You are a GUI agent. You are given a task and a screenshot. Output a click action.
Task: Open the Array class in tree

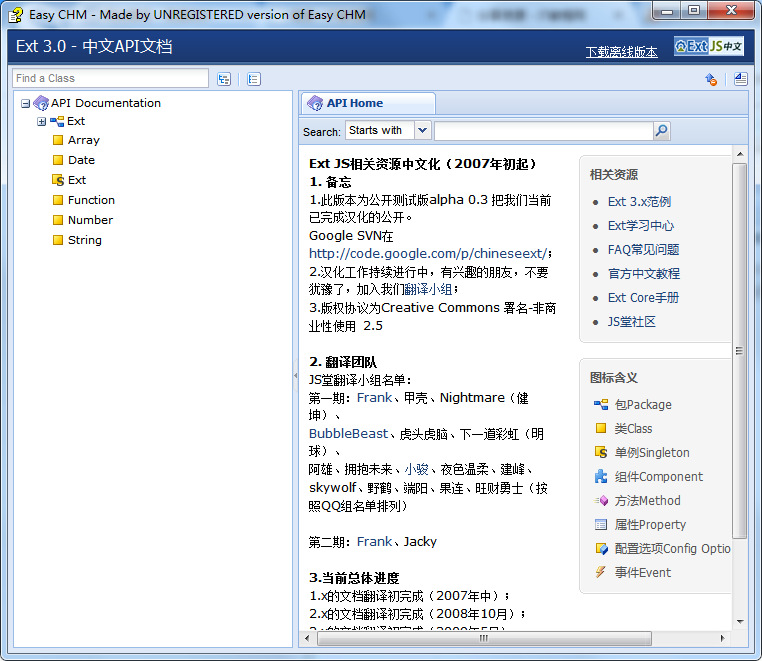pyautogui.click(x=83, y=140)
